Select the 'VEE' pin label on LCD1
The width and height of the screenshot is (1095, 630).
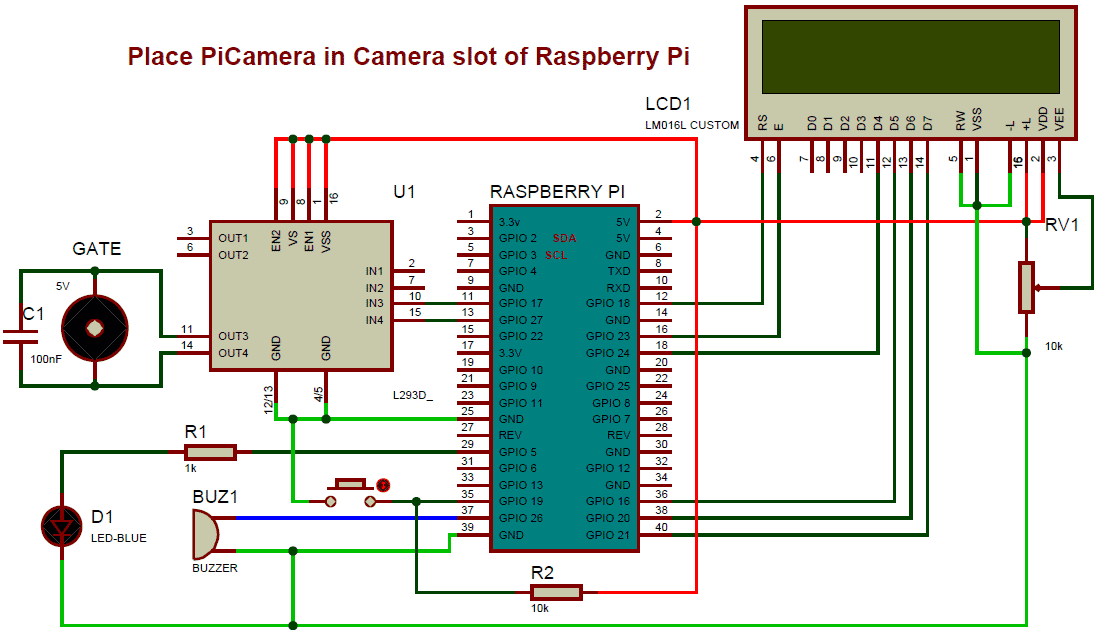tap(1059, 119)
